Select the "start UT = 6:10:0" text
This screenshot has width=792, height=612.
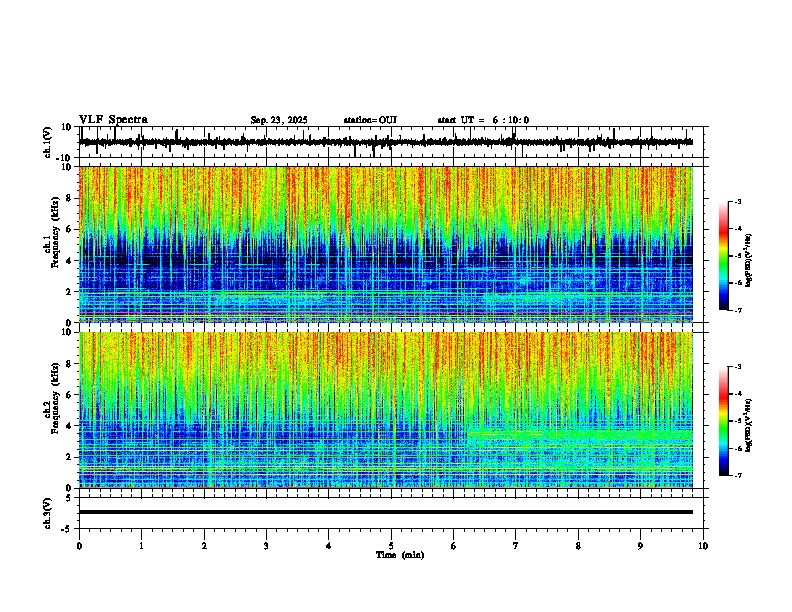point(483,120)
